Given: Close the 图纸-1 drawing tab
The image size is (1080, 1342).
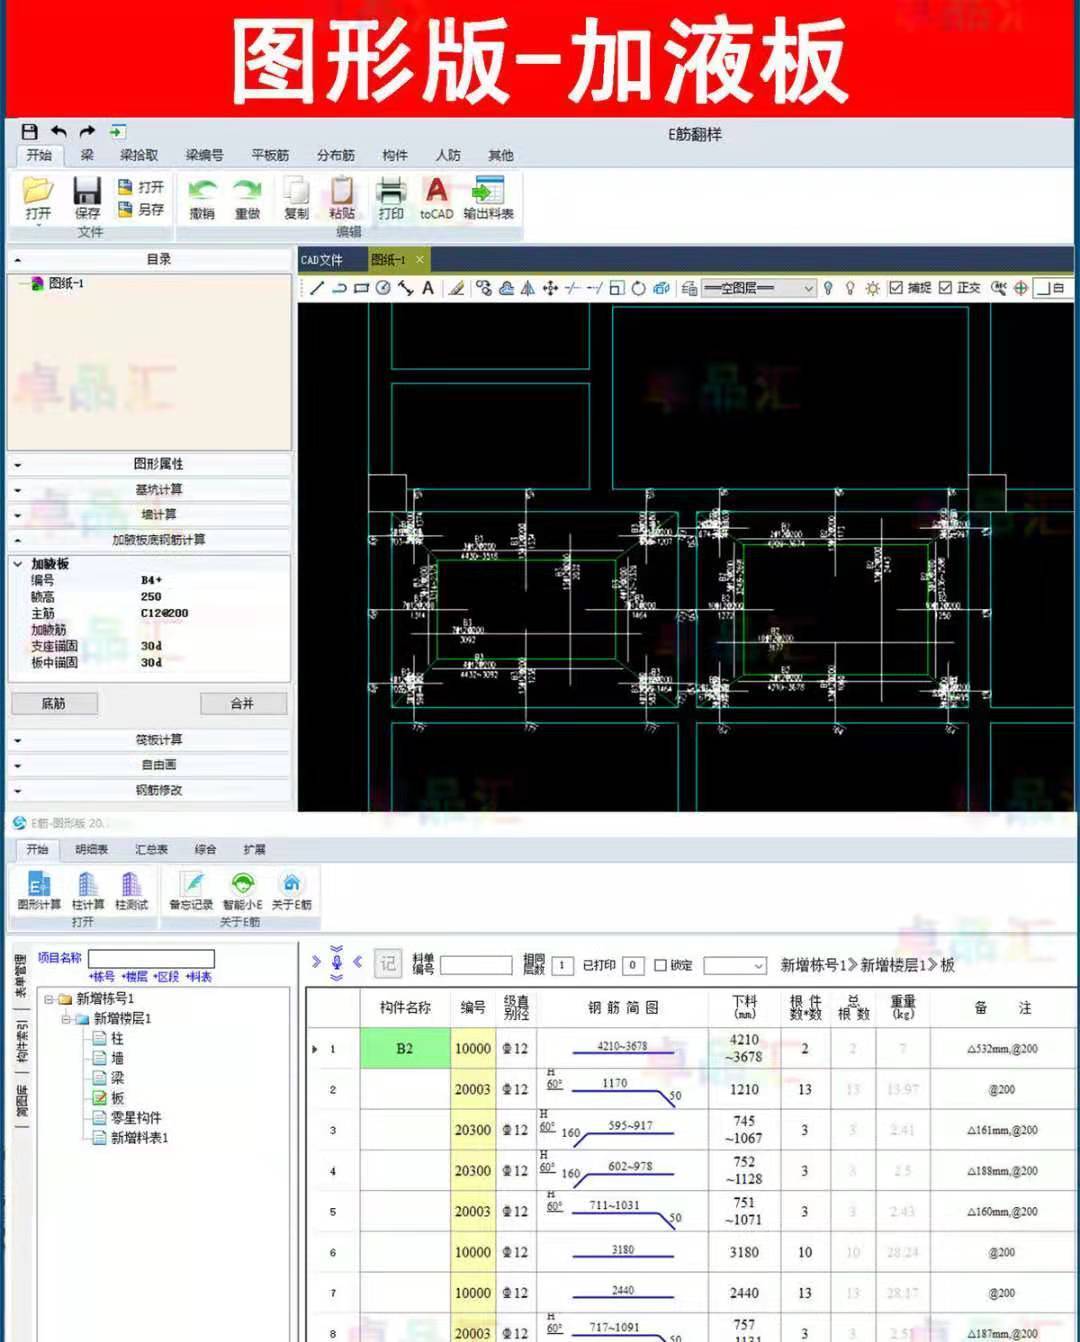Looking at the screenshot, I should pyautogui.click(x=420, y=259).
